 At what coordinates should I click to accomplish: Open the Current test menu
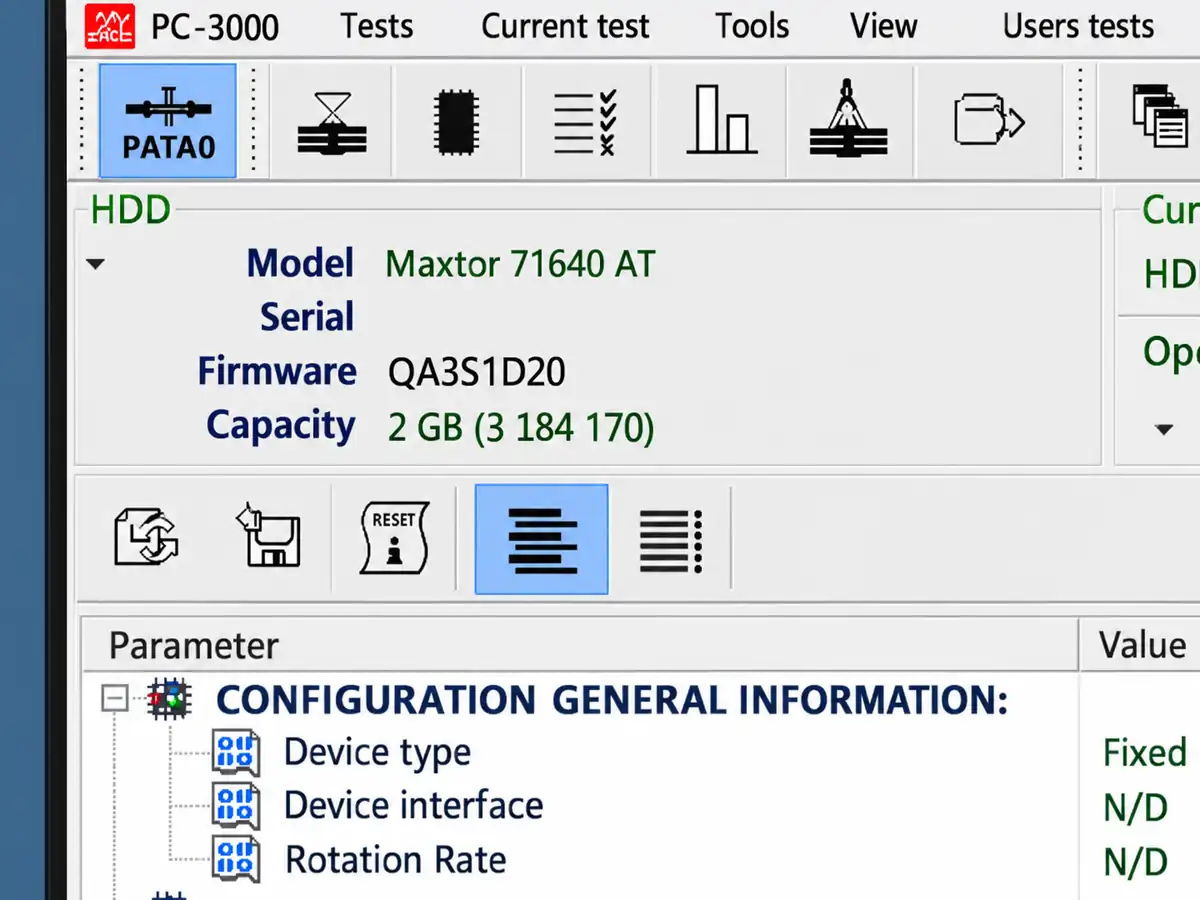[565, 26]
